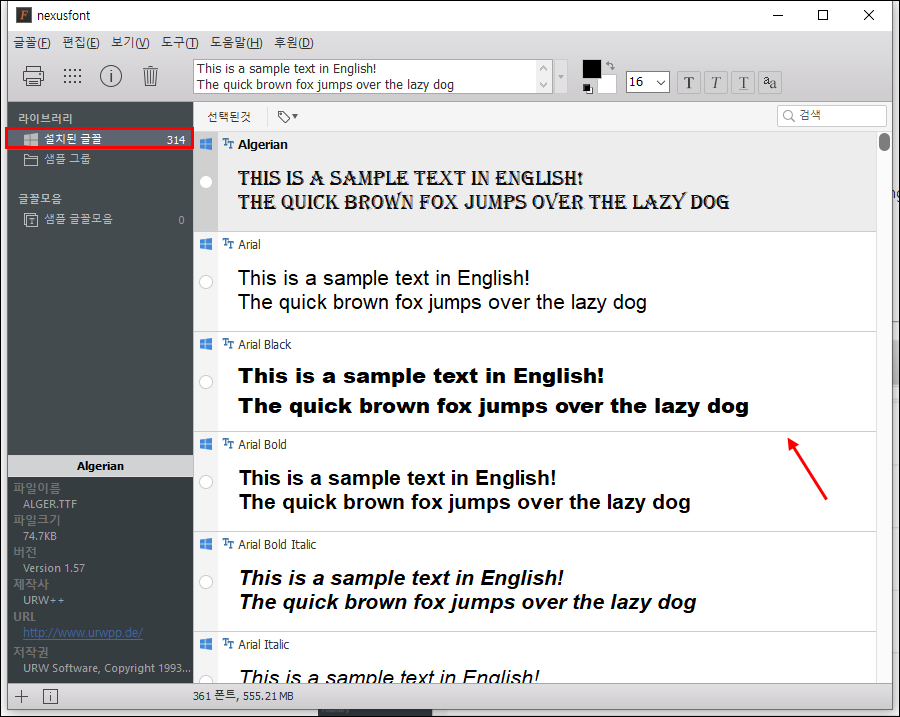This screenshot has width=900, height=717.
Task: Open the 도구(T) menu
Action: tap(180, 43)
